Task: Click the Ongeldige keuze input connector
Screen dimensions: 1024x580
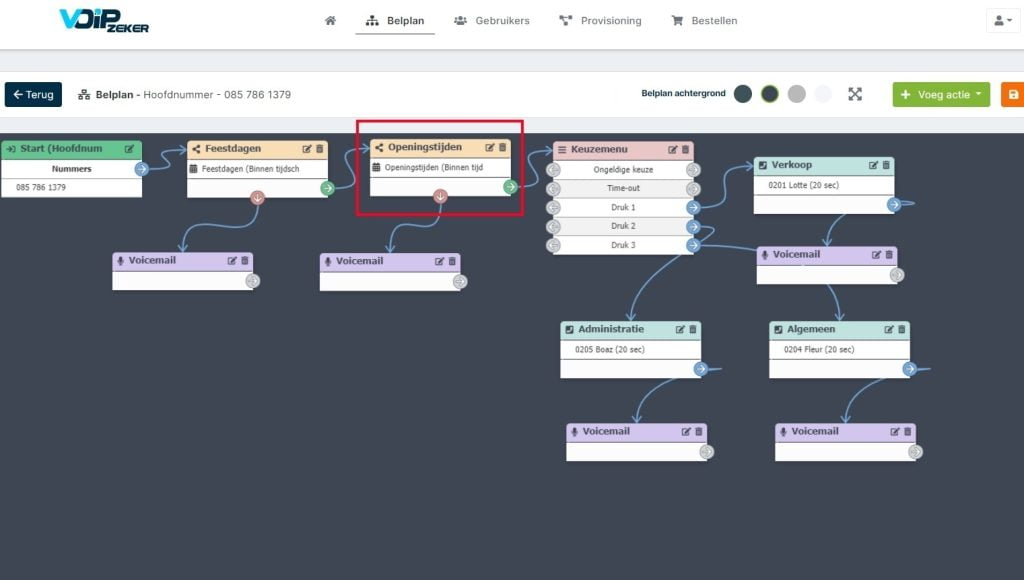Action: [x=553, y=170]
